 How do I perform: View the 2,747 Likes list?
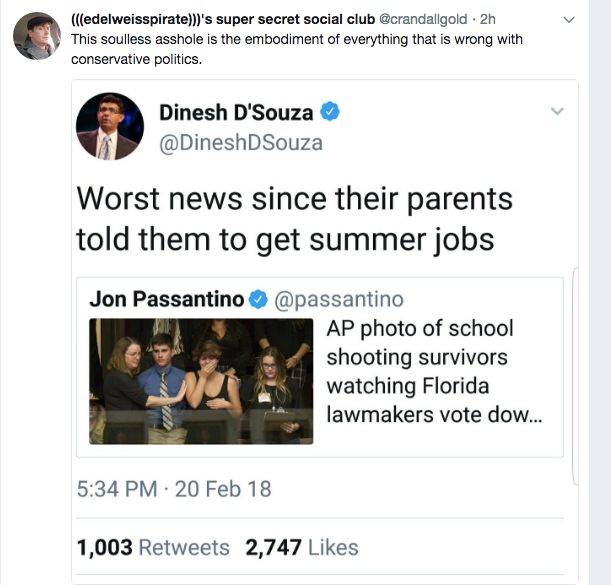[301, 547]
